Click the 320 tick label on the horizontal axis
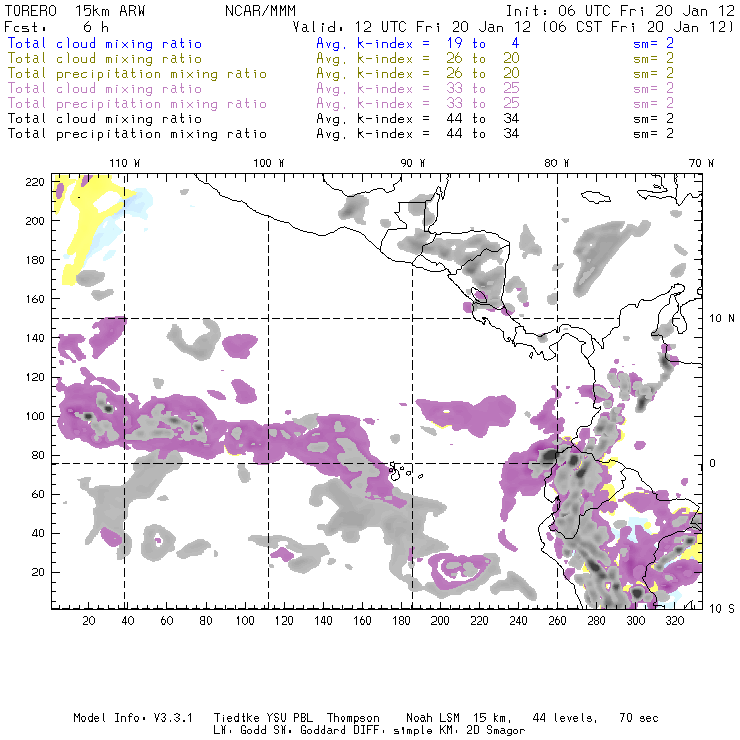This screenshot has width=740, height=740. coord(674,621)
